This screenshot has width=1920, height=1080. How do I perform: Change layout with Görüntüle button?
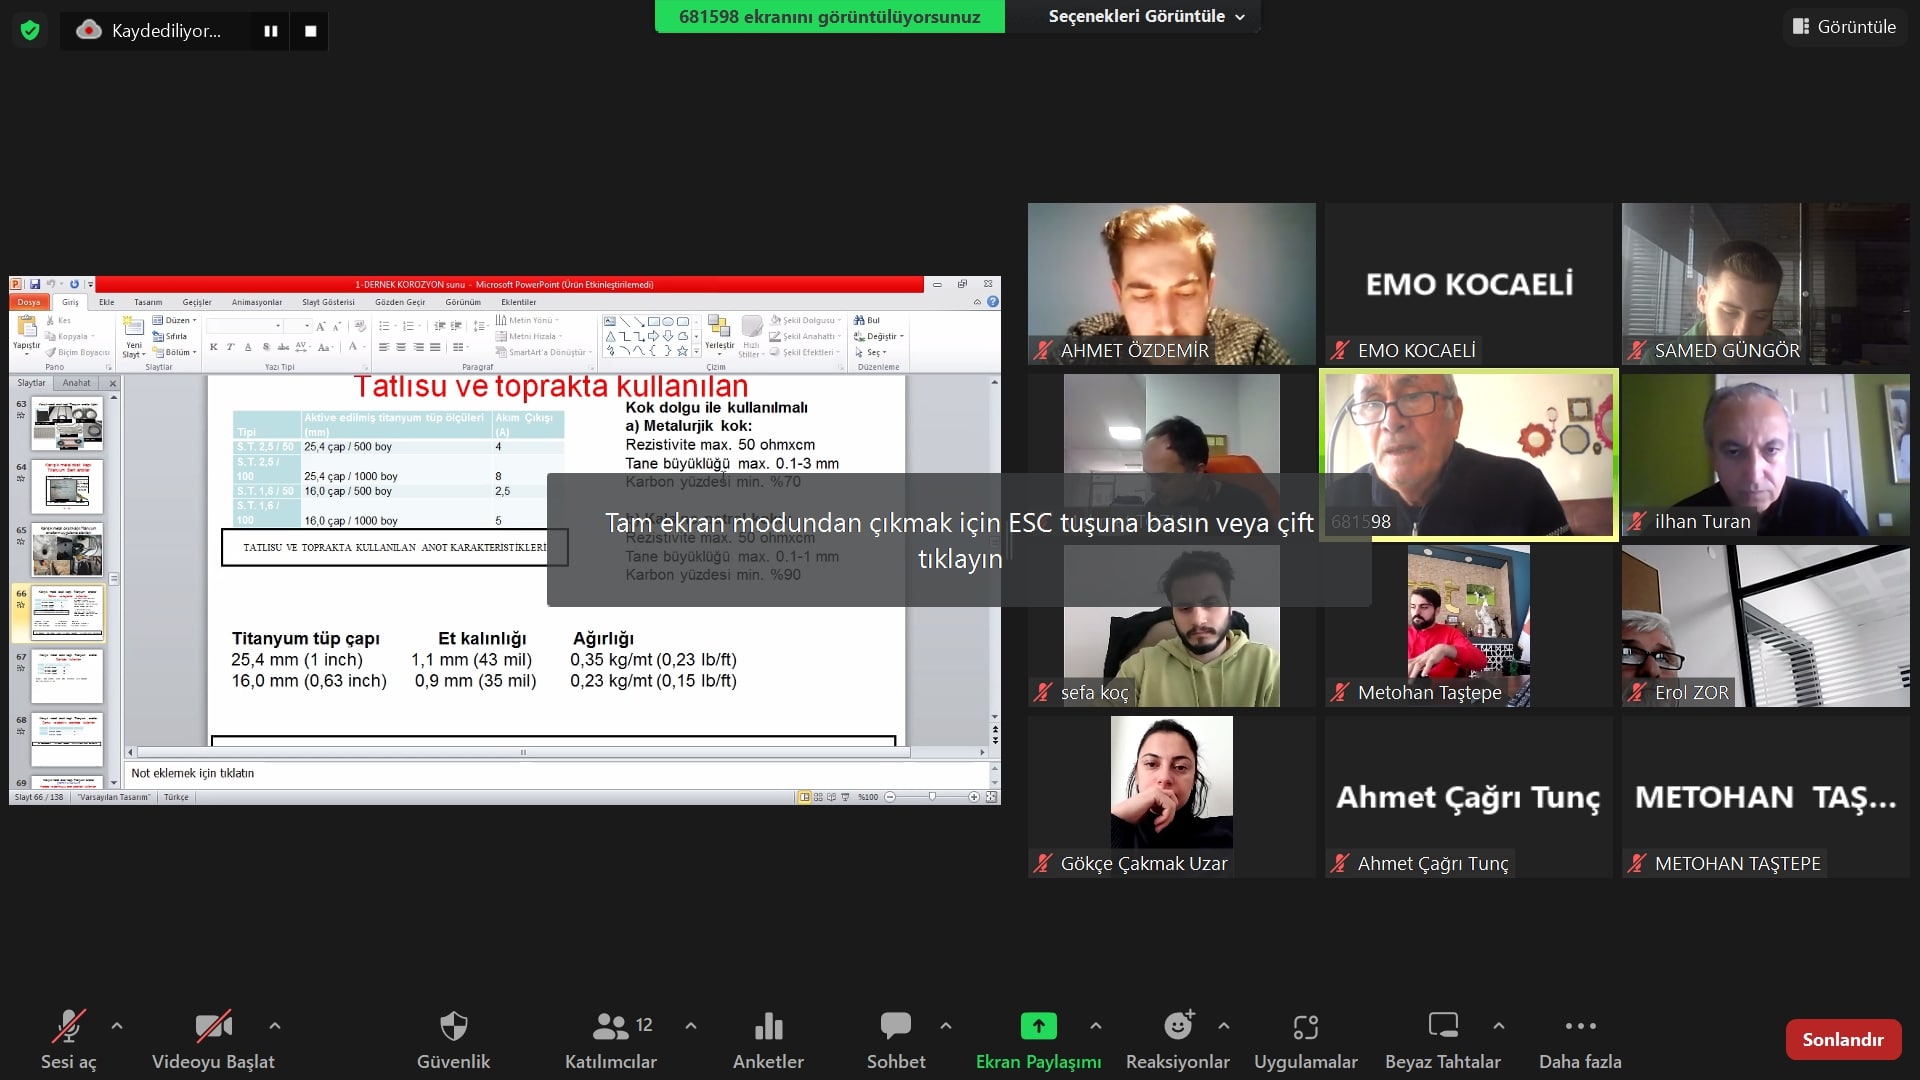tap(1845, 27)
